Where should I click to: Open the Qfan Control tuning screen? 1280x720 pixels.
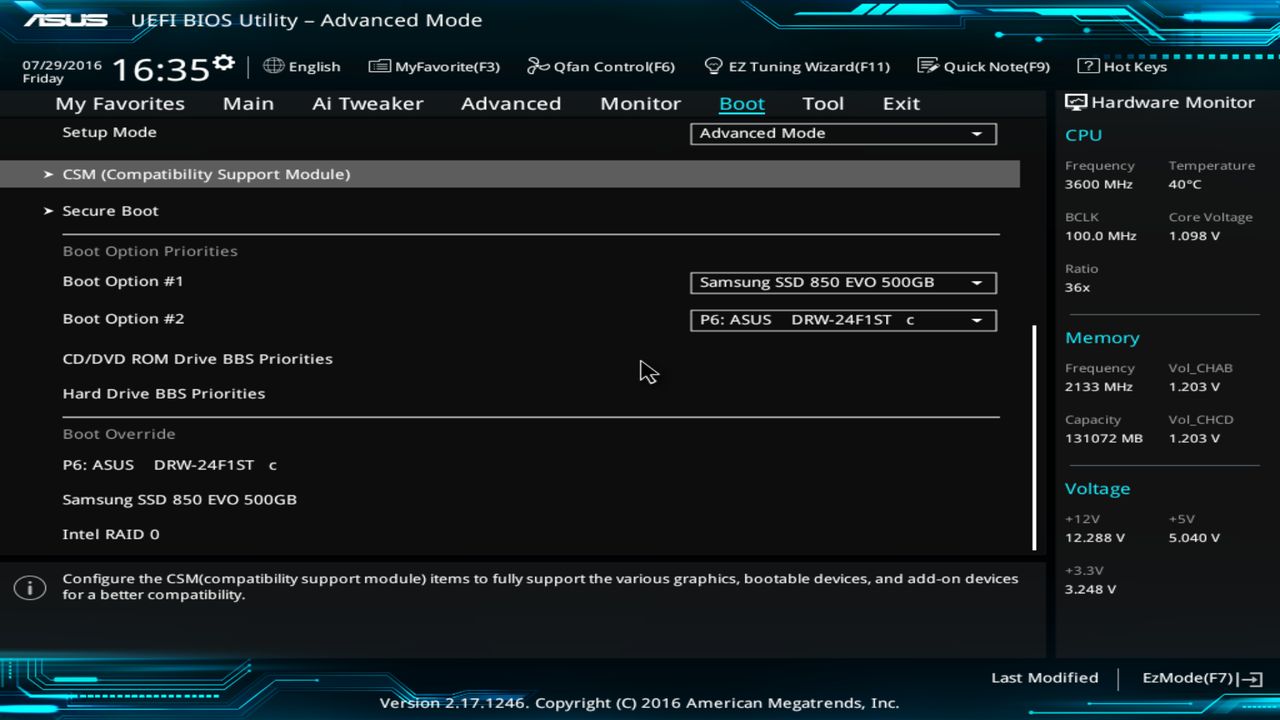600,66
